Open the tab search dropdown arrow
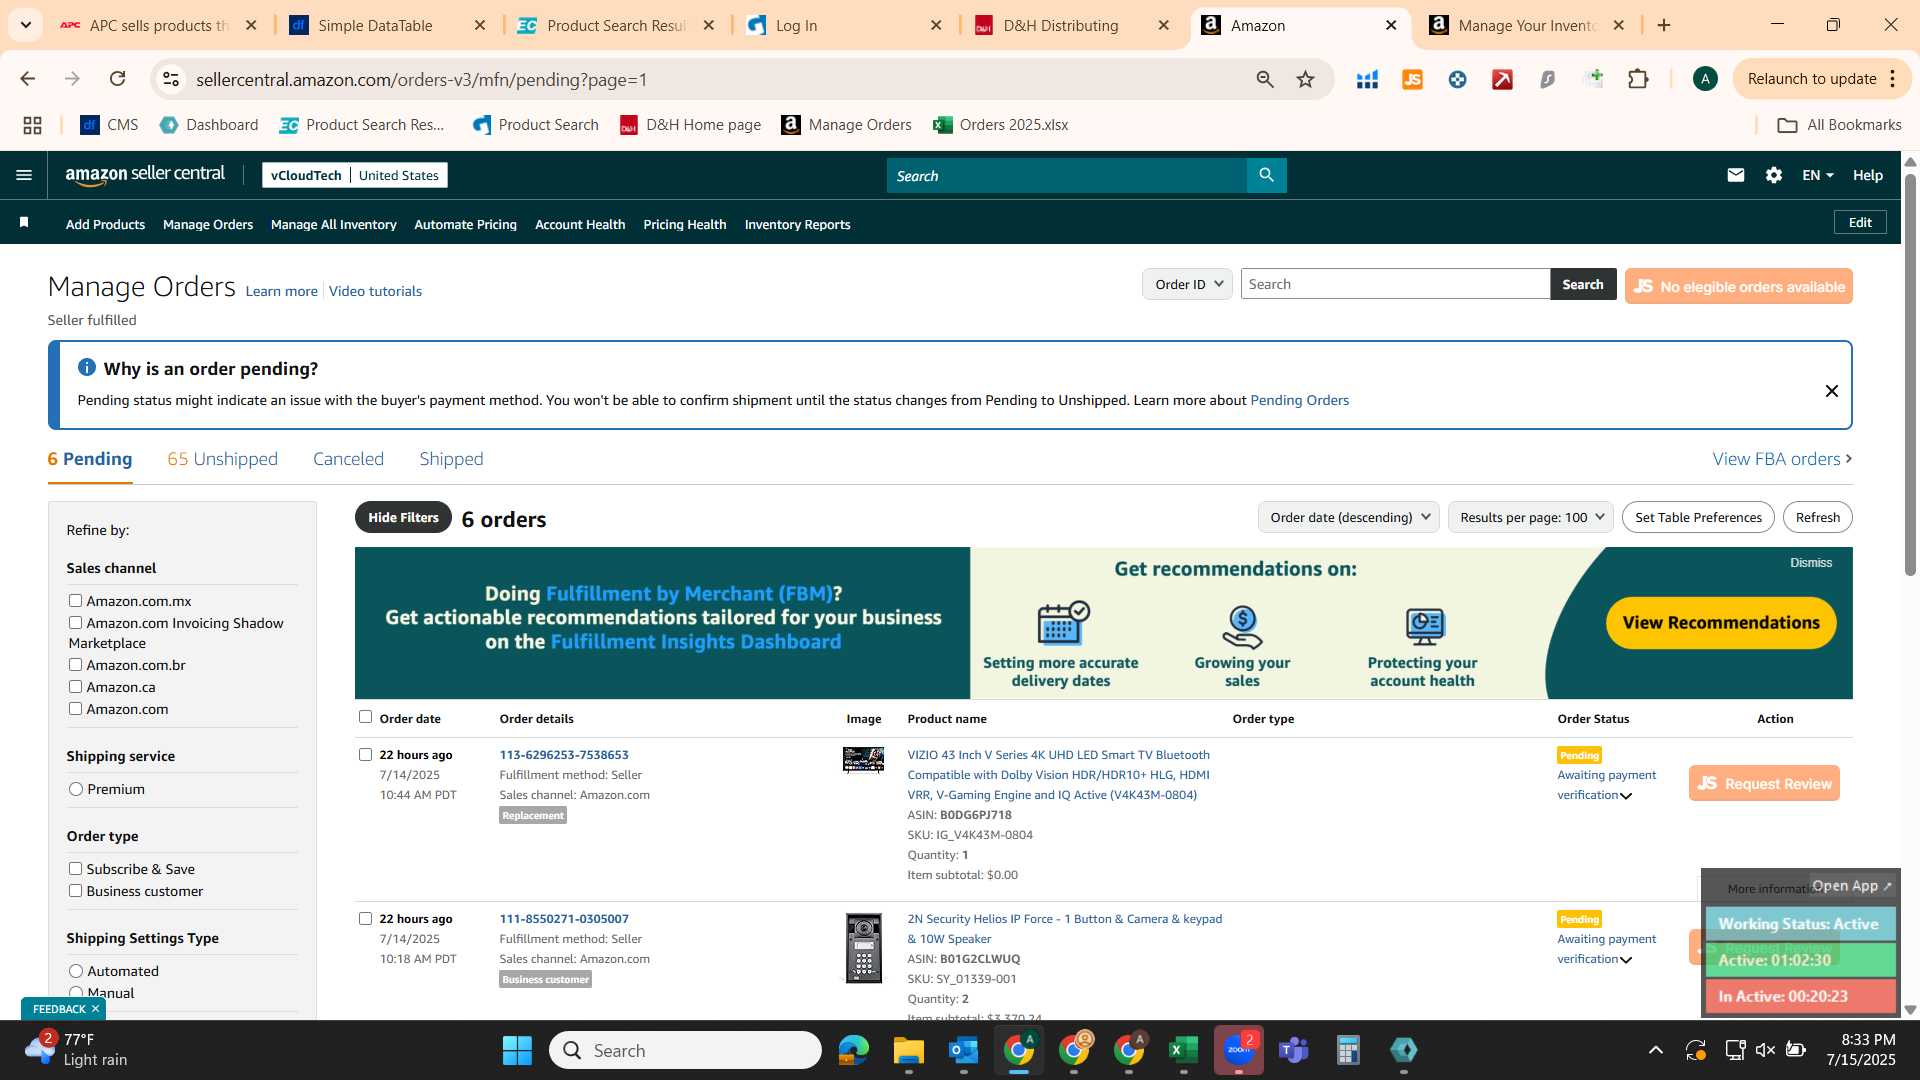 25,25
